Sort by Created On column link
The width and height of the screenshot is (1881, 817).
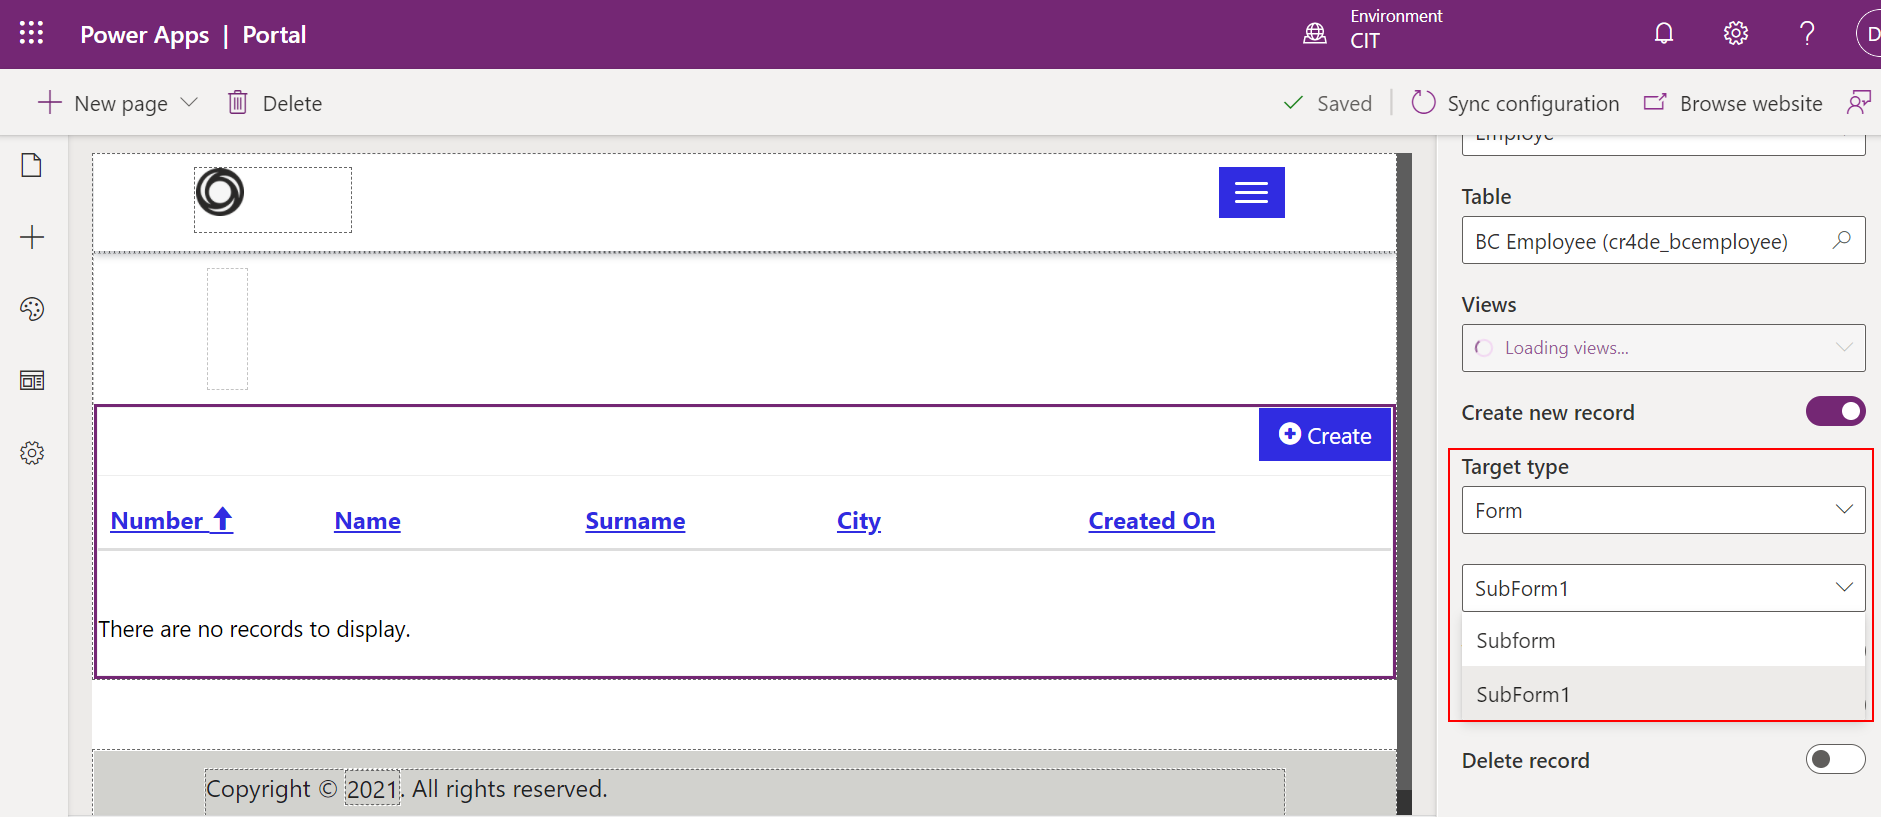click(1152, 521)
